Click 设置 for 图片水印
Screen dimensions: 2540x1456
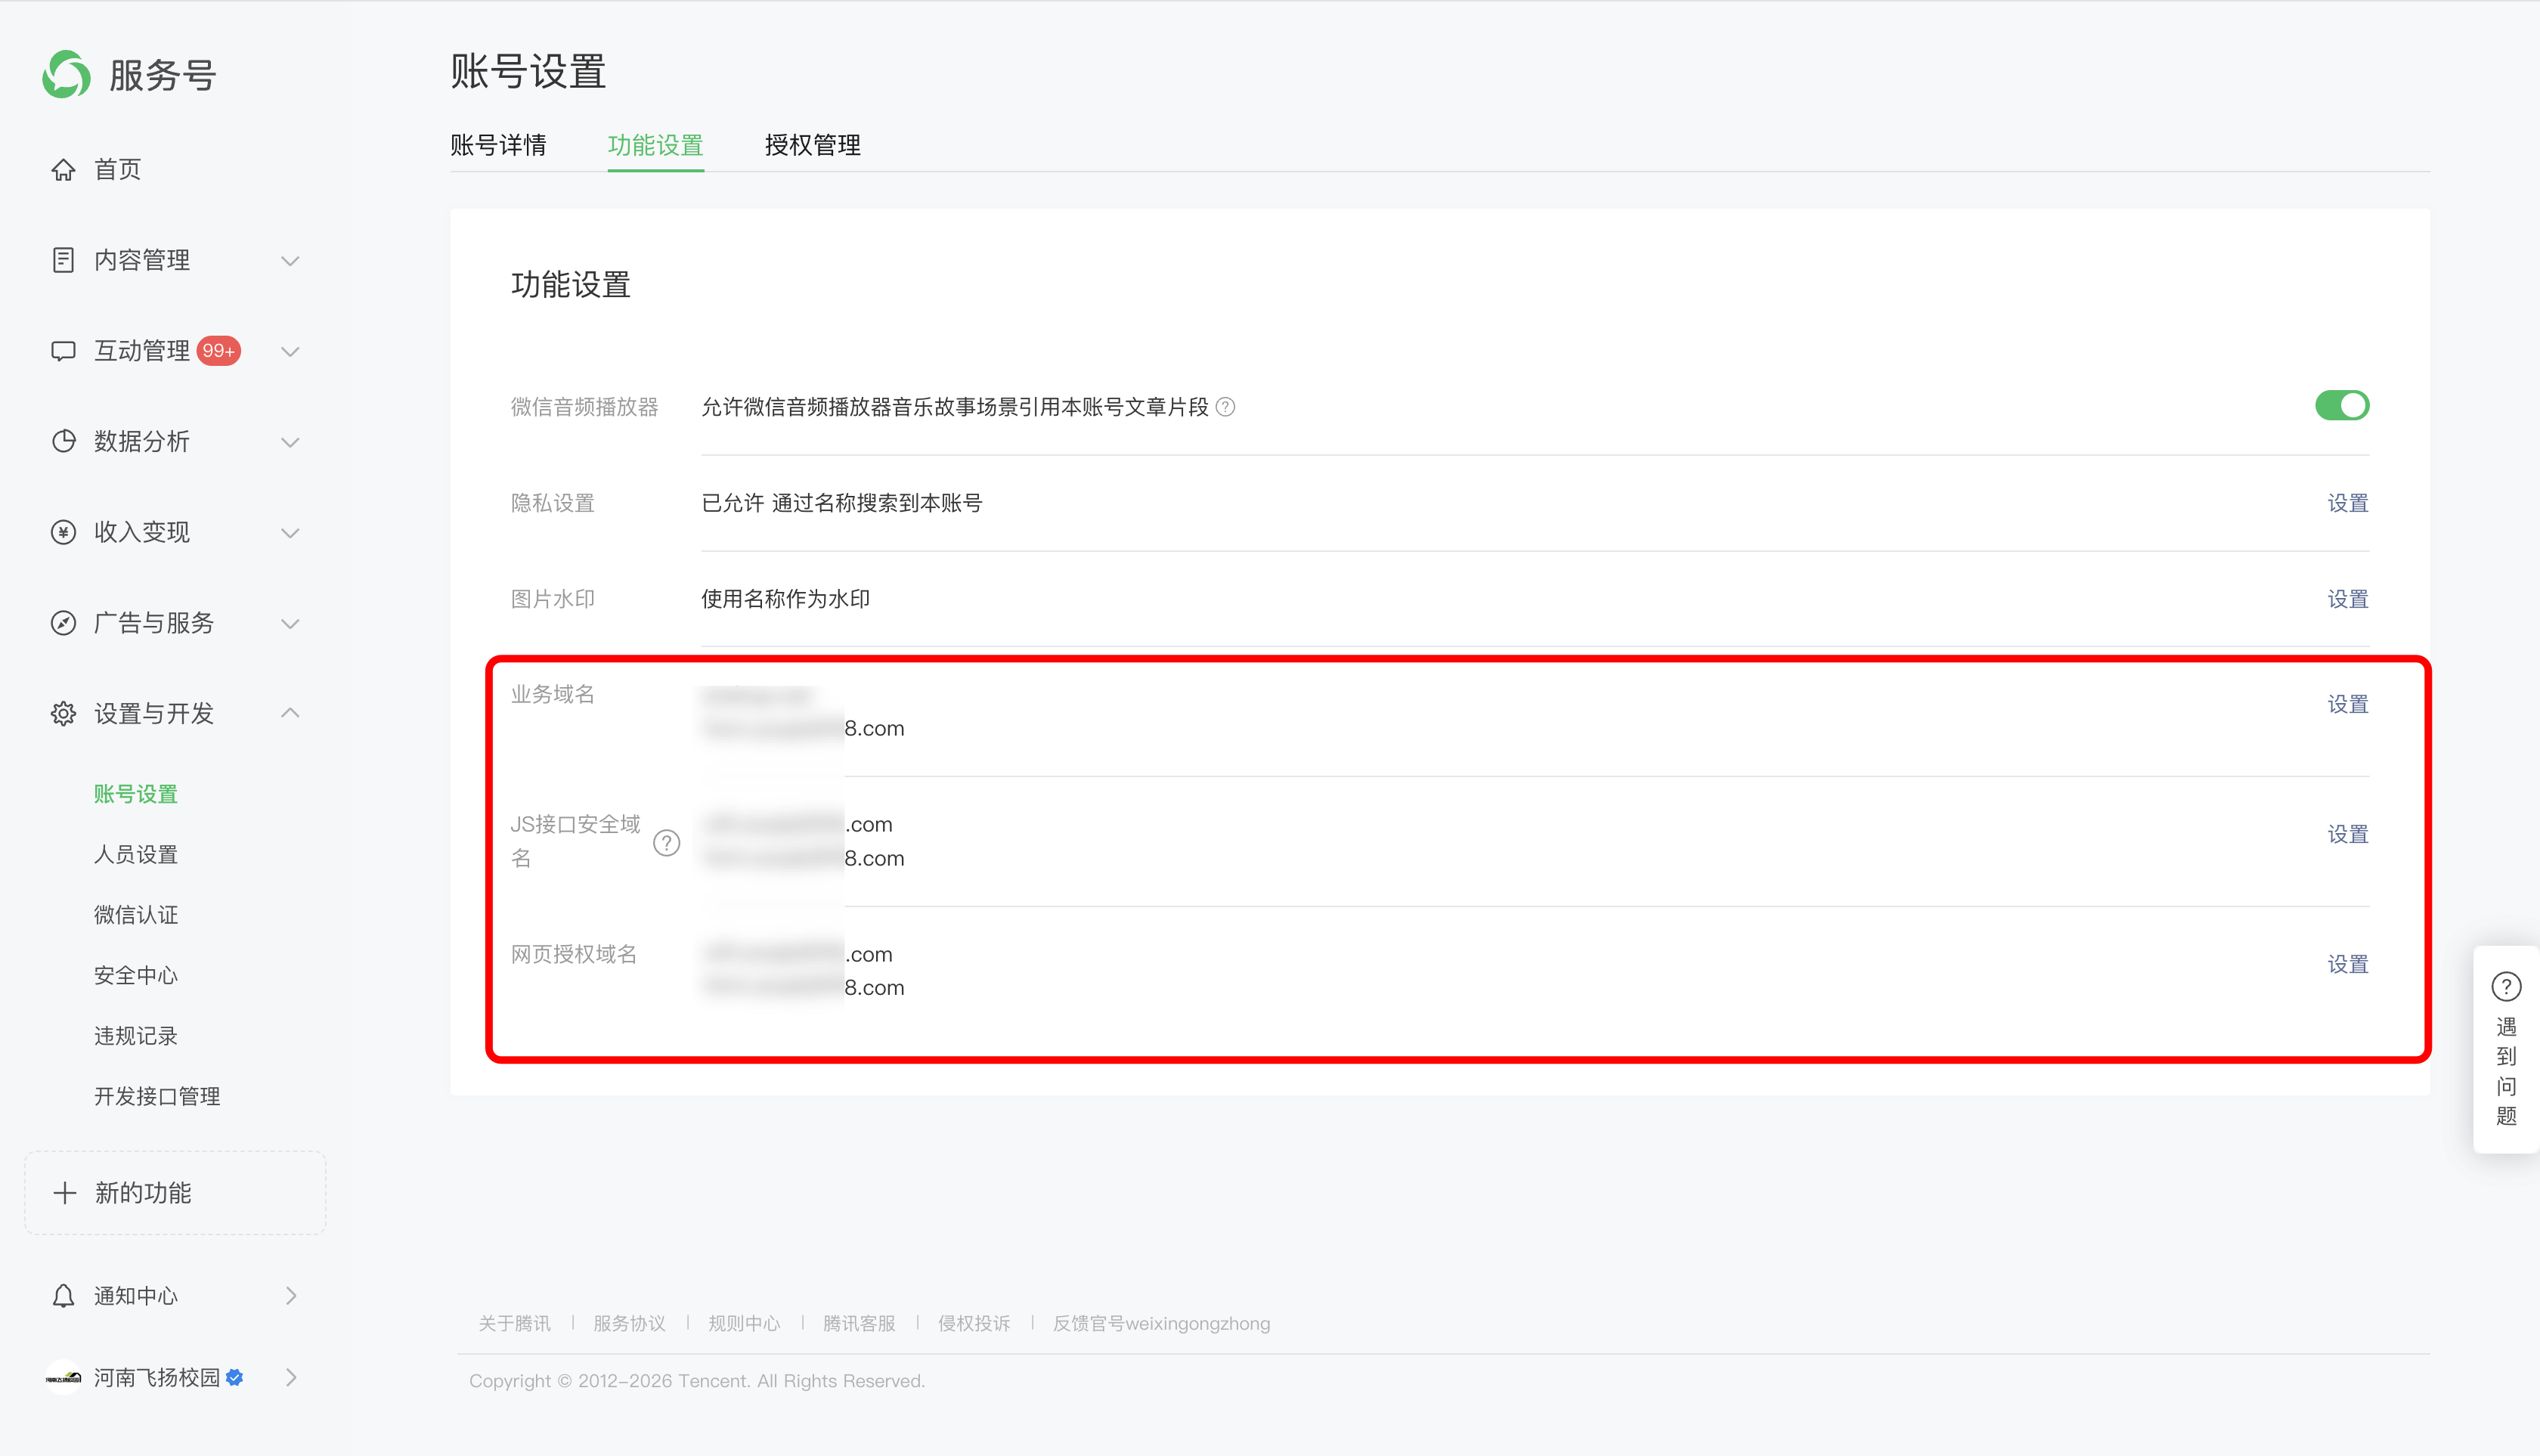pyautogui.click(x=2347, y=599)
